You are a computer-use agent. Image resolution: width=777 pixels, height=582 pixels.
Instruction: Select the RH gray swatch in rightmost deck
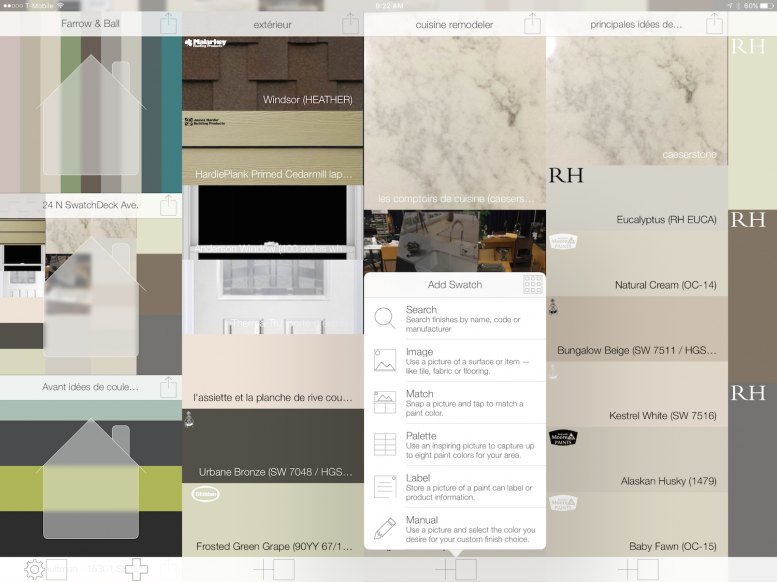(752, 470)
